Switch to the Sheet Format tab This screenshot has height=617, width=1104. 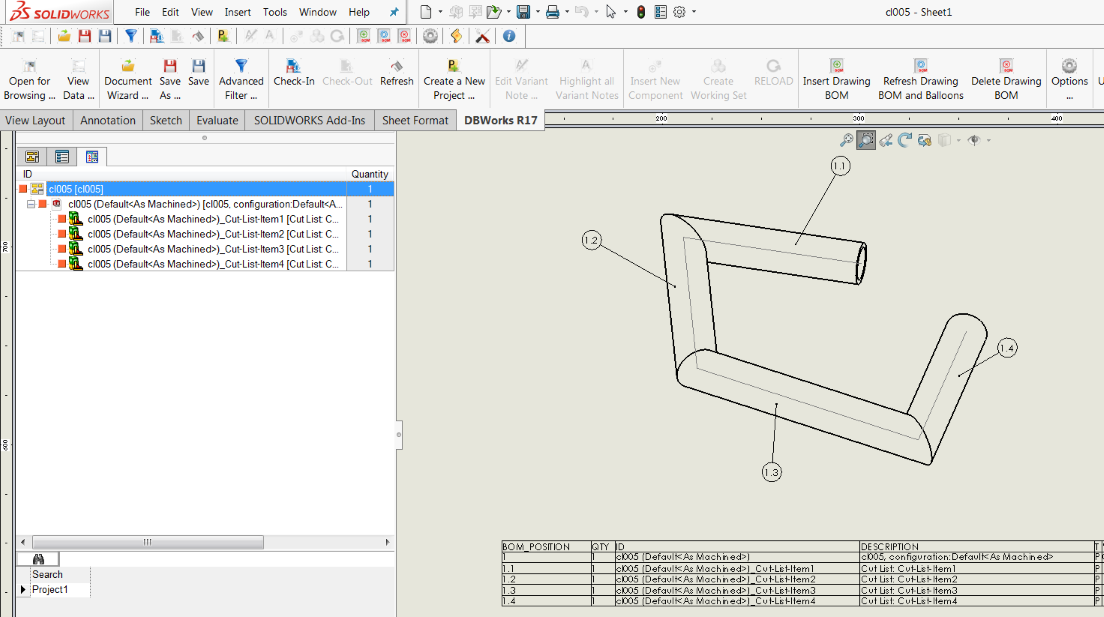pyautogui.click(x=415, y=120)
